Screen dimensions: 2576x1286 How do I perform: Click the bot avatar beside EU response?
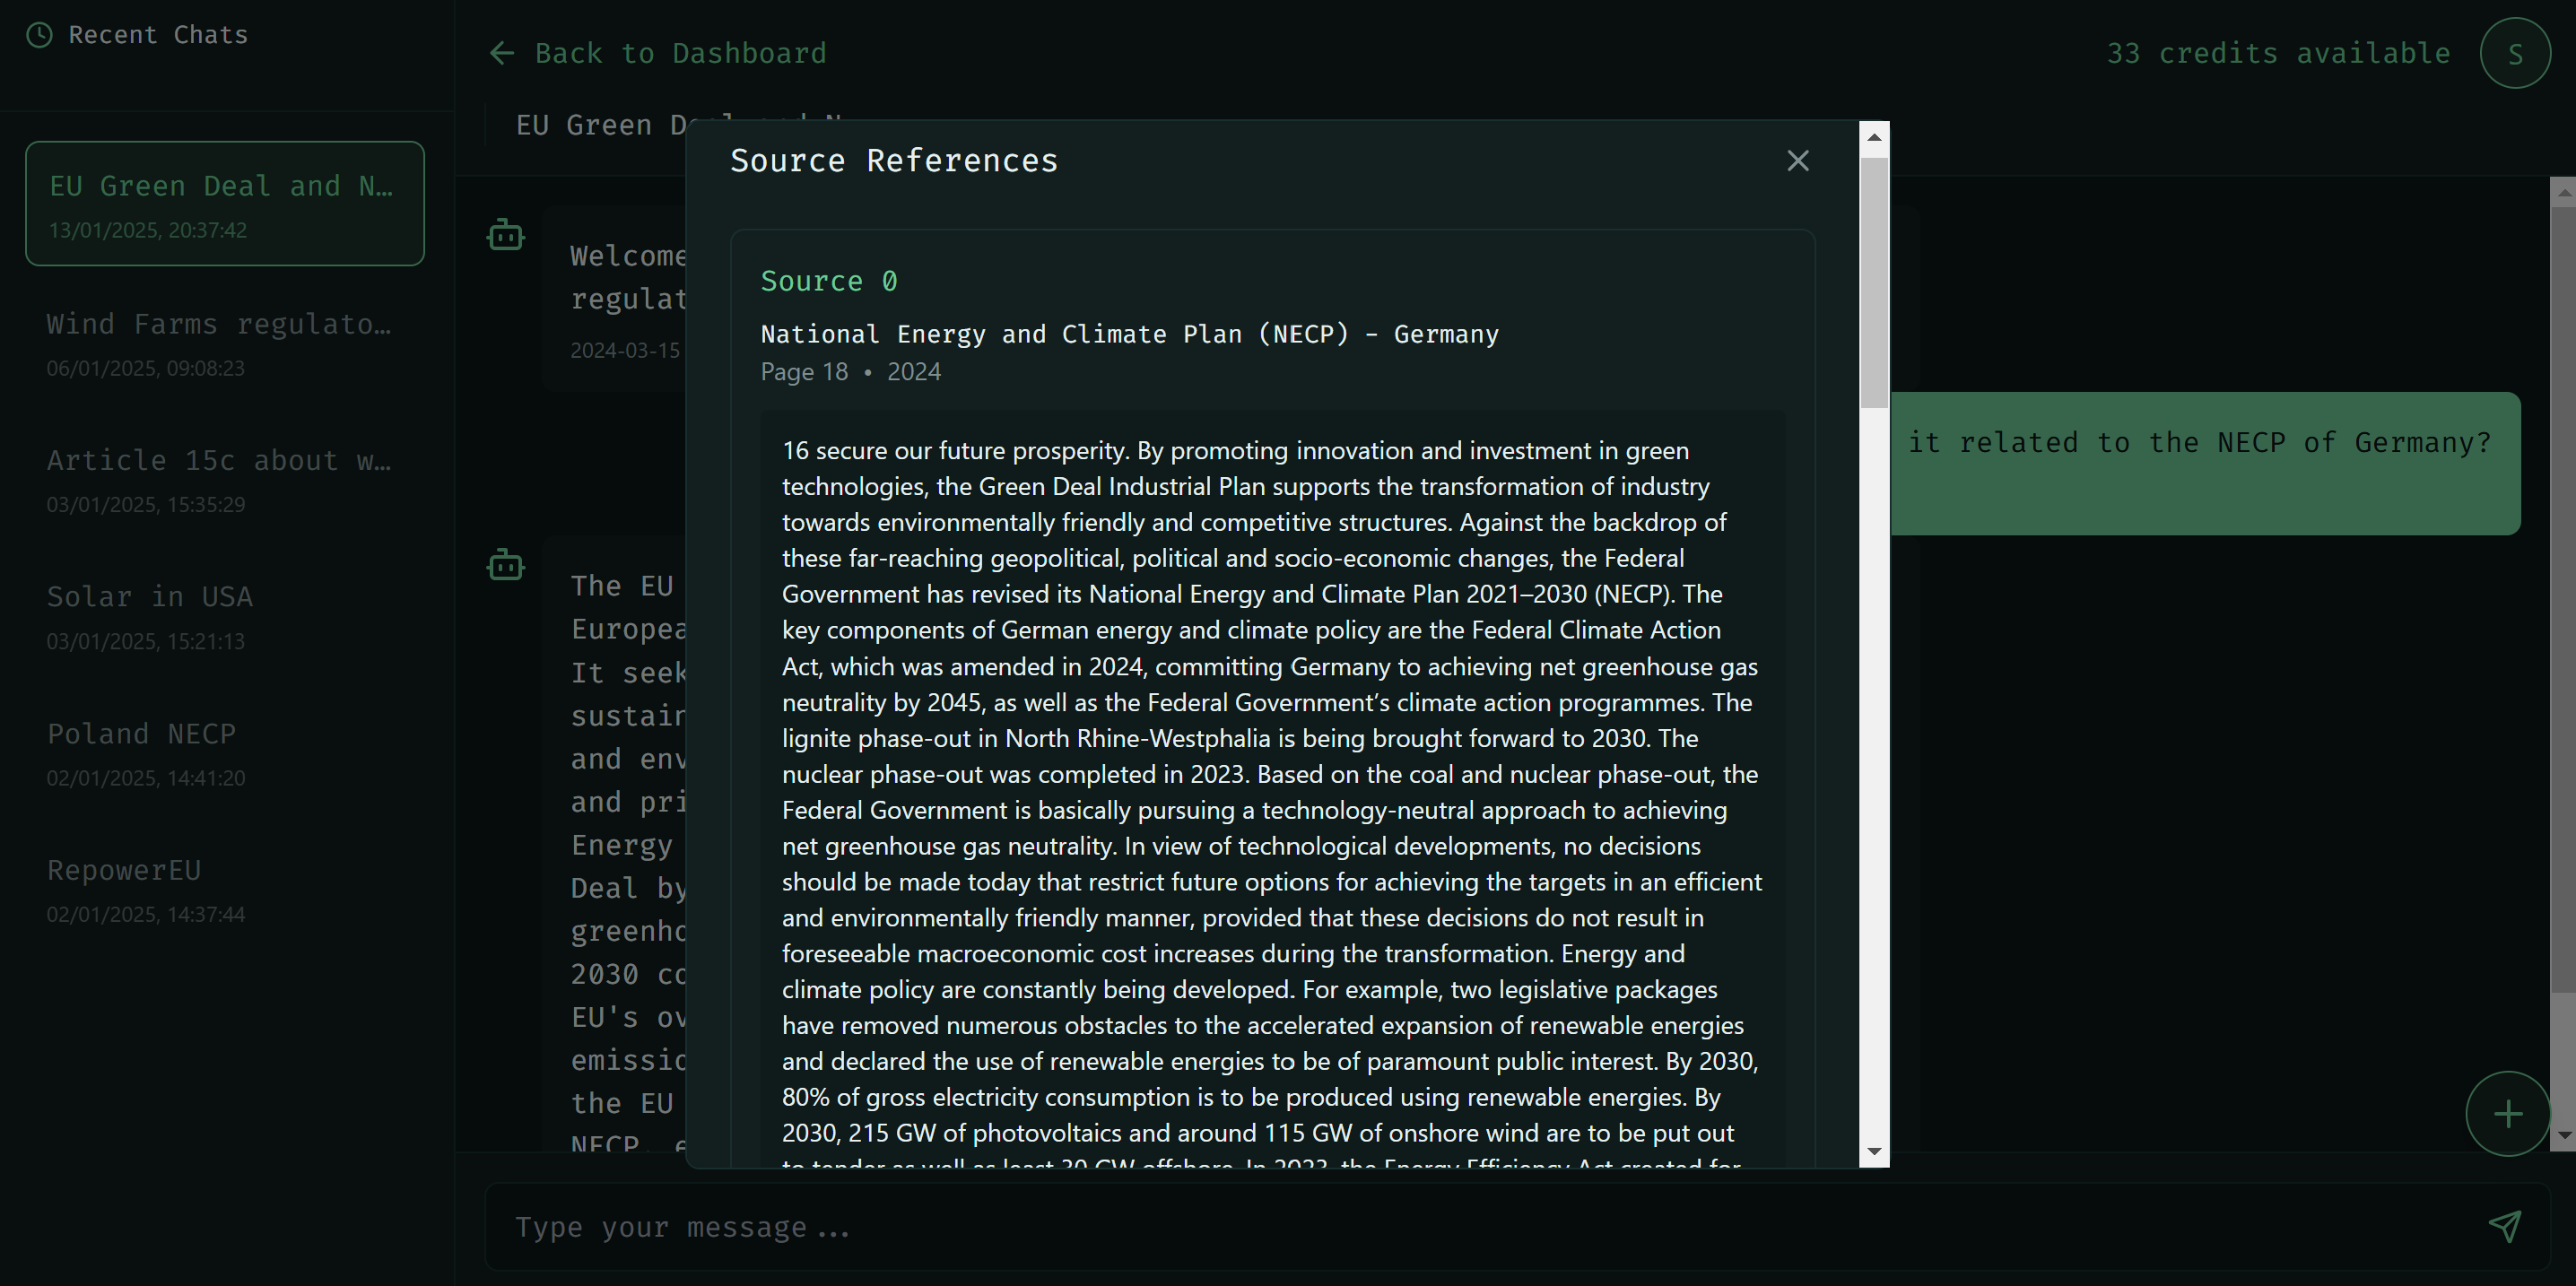505,565
